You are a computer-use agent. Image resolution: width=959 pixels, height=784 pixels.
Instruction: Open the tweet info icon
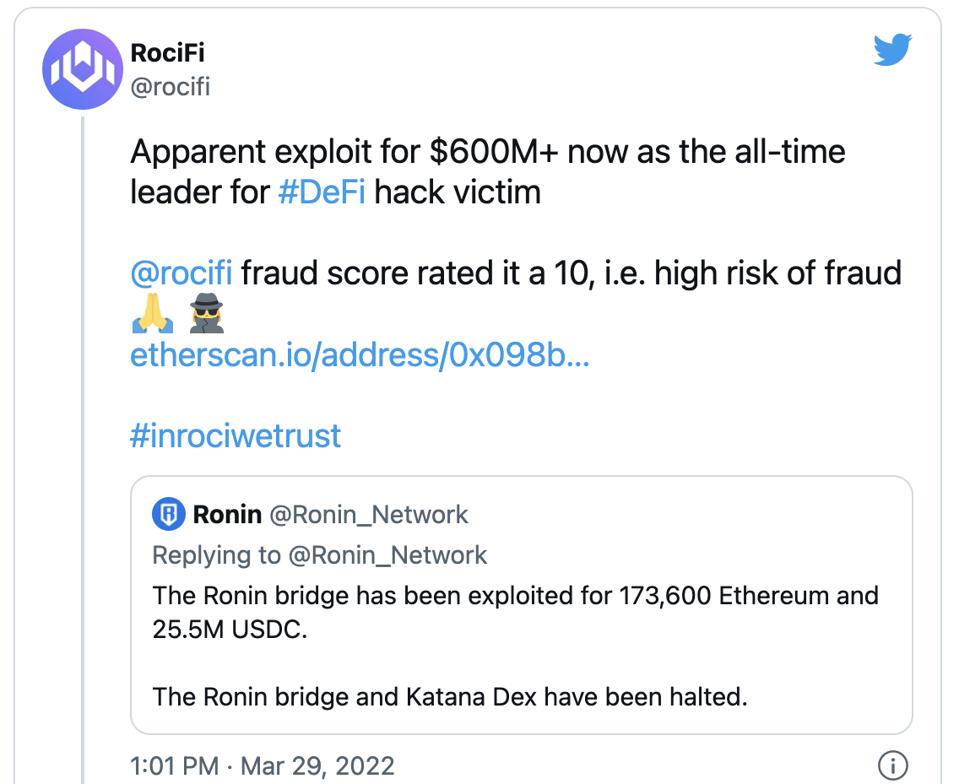[x=891, y=765]
